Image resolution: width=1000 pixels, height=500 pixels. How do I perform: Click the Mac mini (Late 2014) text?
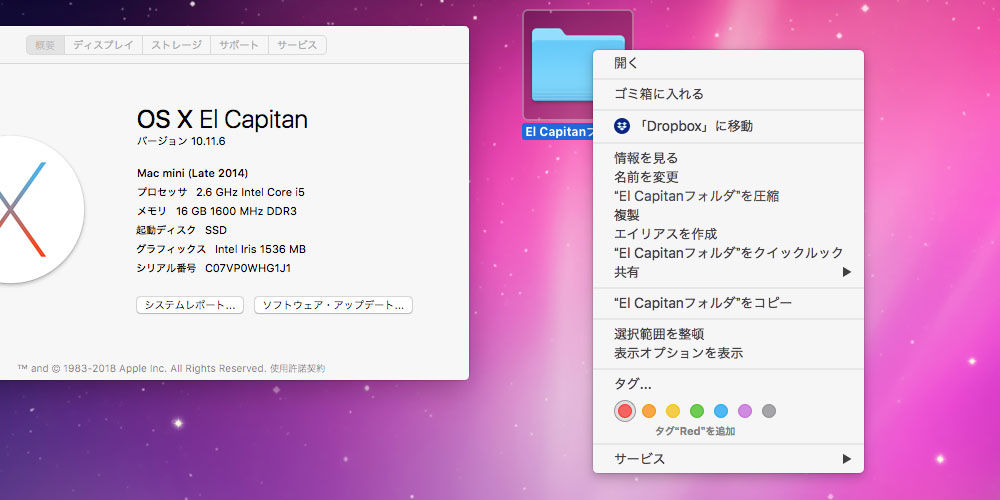pyautogui.click(x=193, y=173)
